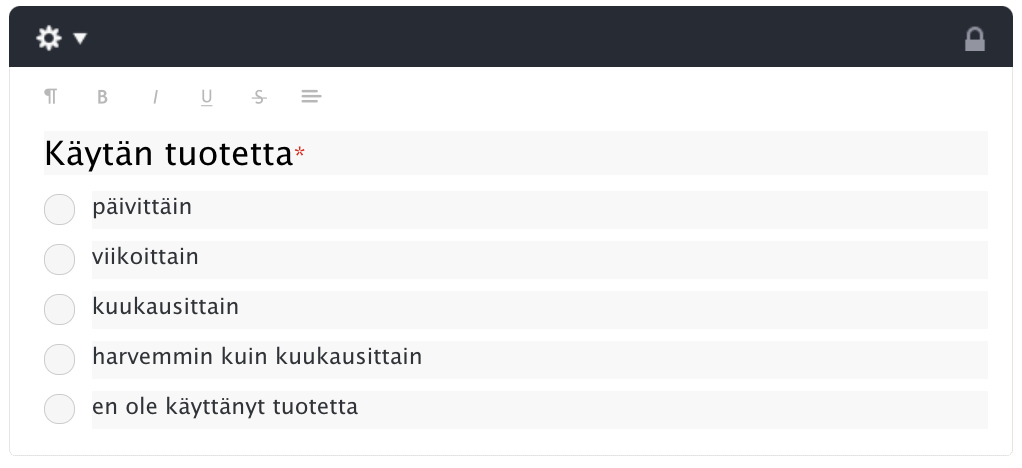
Task: Choose the en ole käyttänyt tuotetta radio button
Action: pos(59,409)
